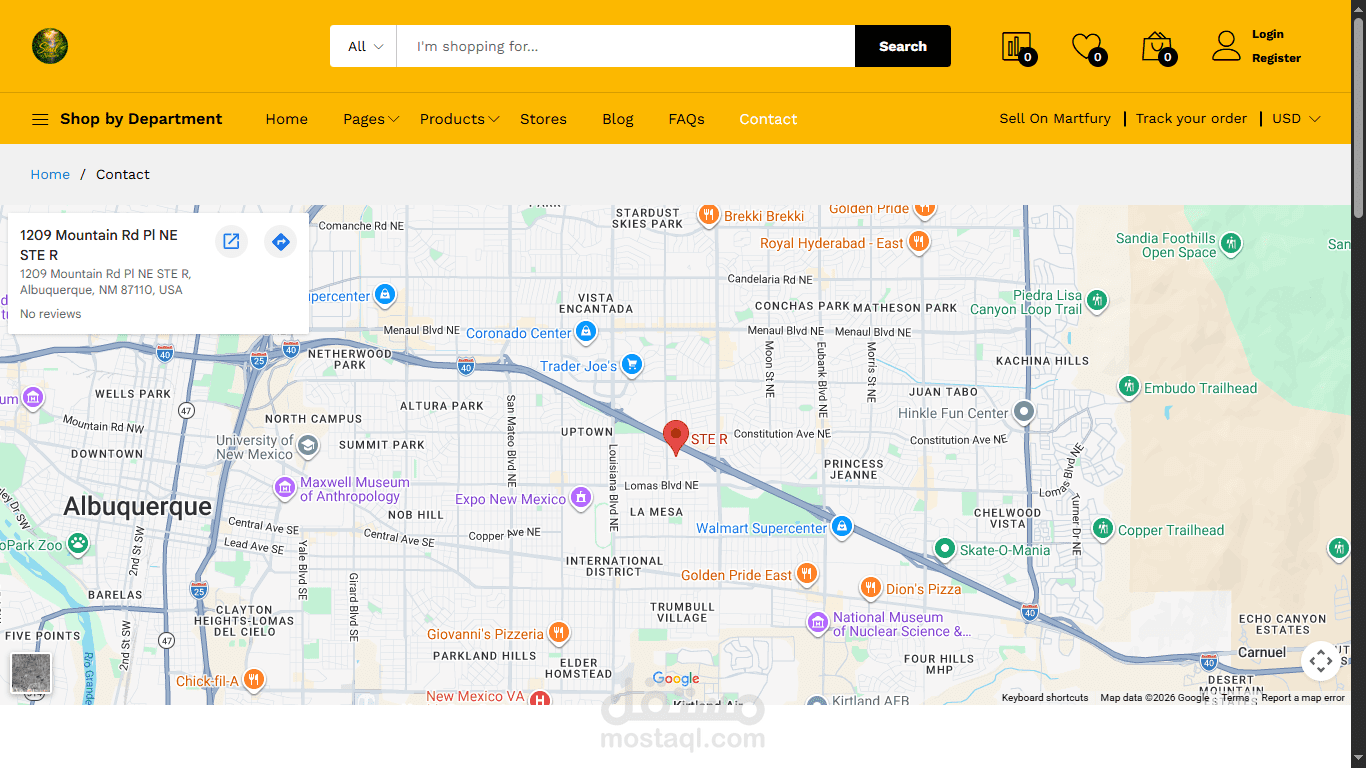The height and width of the screenshot is (768, 1366).
Task: Click the view larger map icon
Action: (231, 241)
